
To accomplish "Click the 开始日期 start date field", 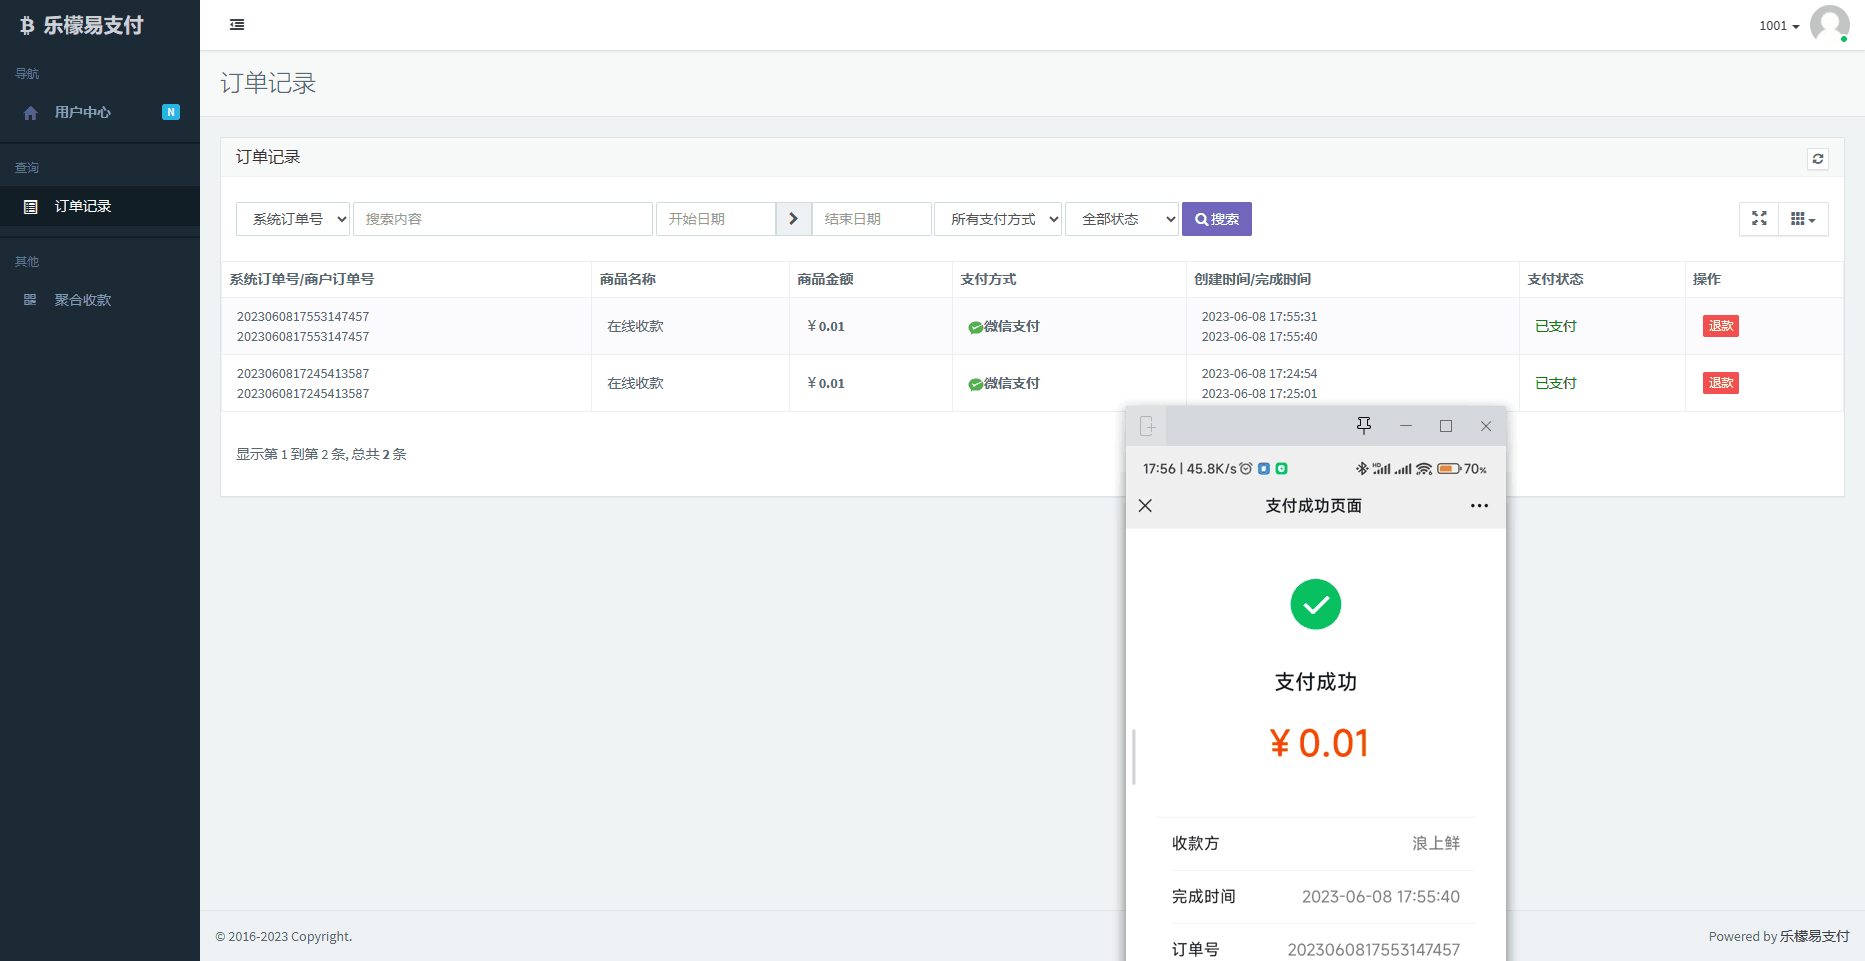I will pos(715,219).
